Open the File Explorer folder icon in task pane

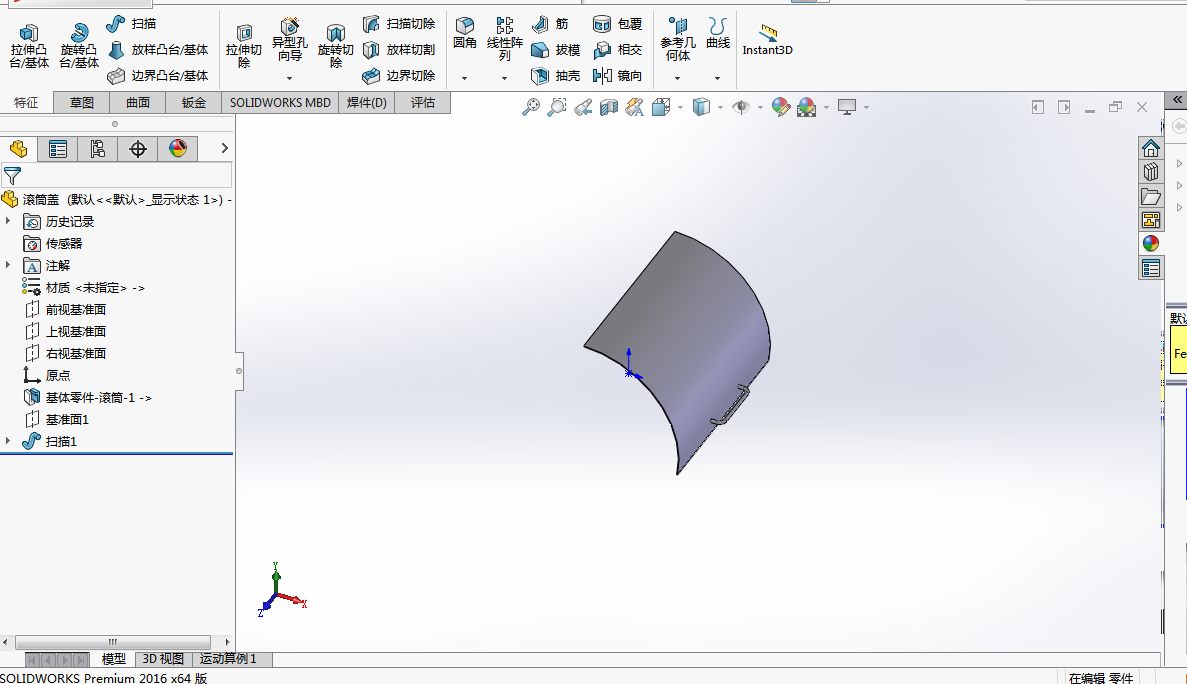point(1151,197)
